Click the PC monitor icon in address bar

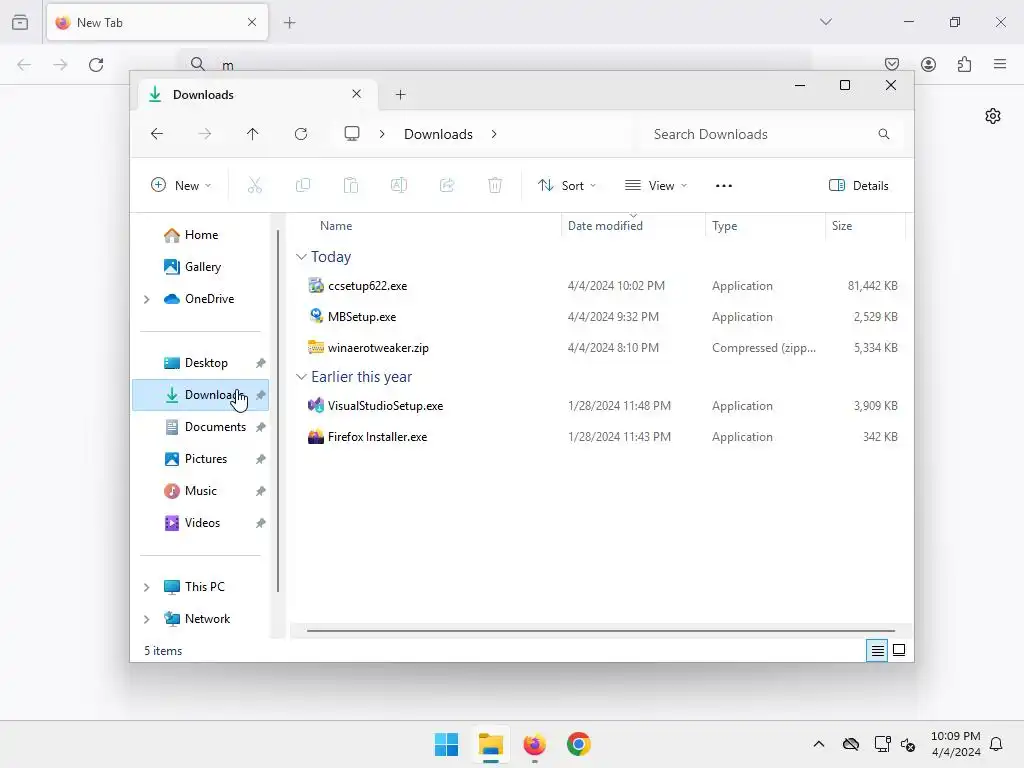point(352,134)
